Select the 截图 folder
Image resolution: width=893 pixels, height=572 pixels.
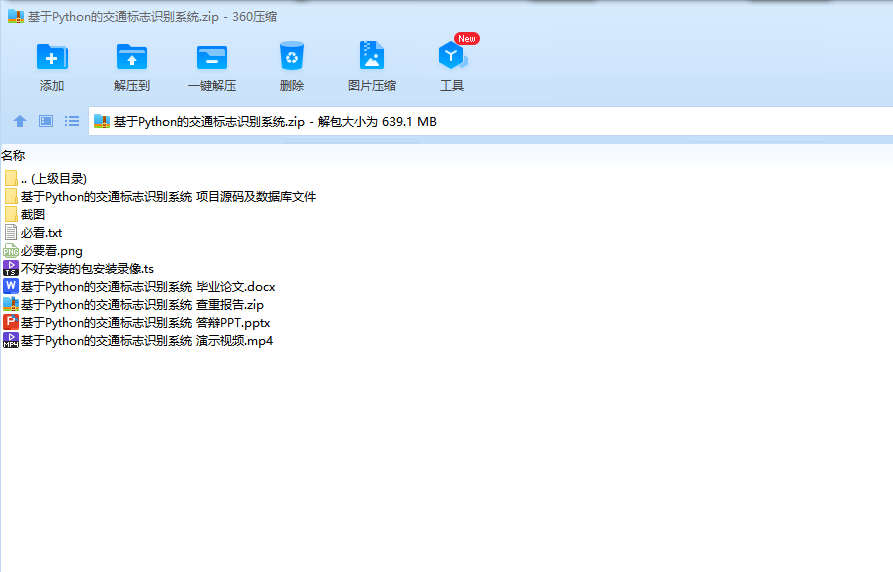coord(24,215)
